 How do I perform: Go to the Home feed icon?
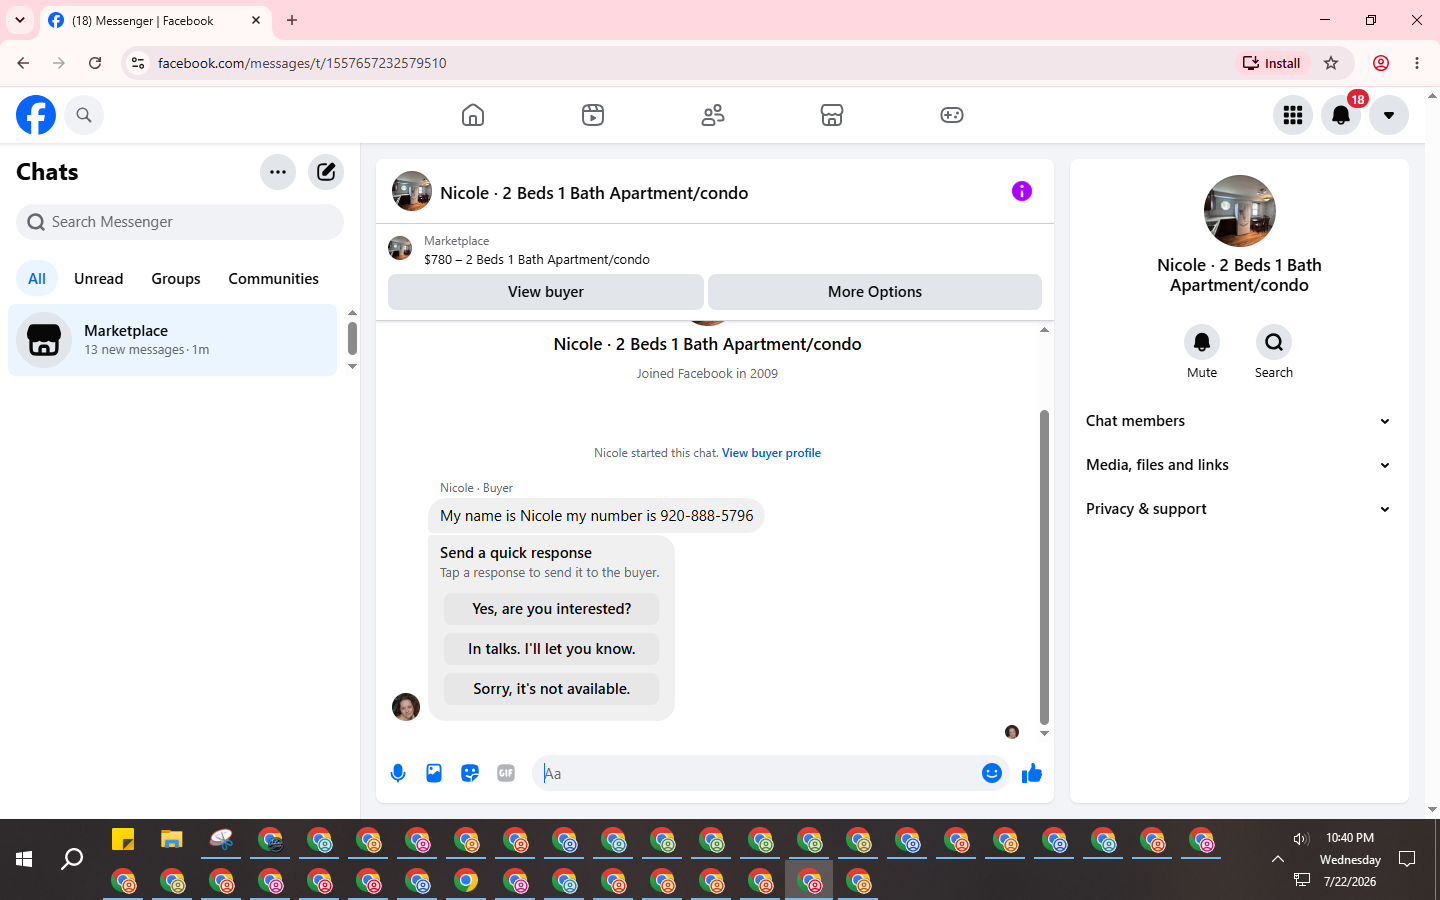coord(473,115)
